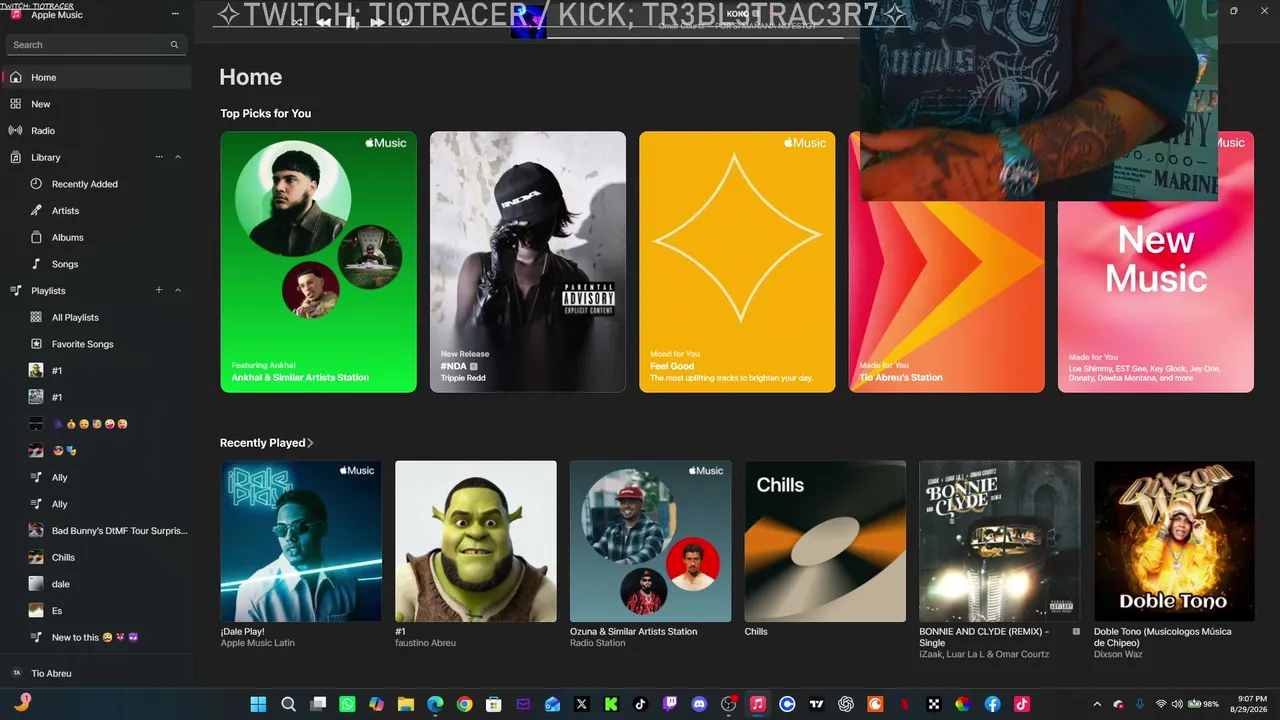This screenshot has width=1280, height=720.
Task: Open Facebook from the taskbar
Action: tap(992, 704)
